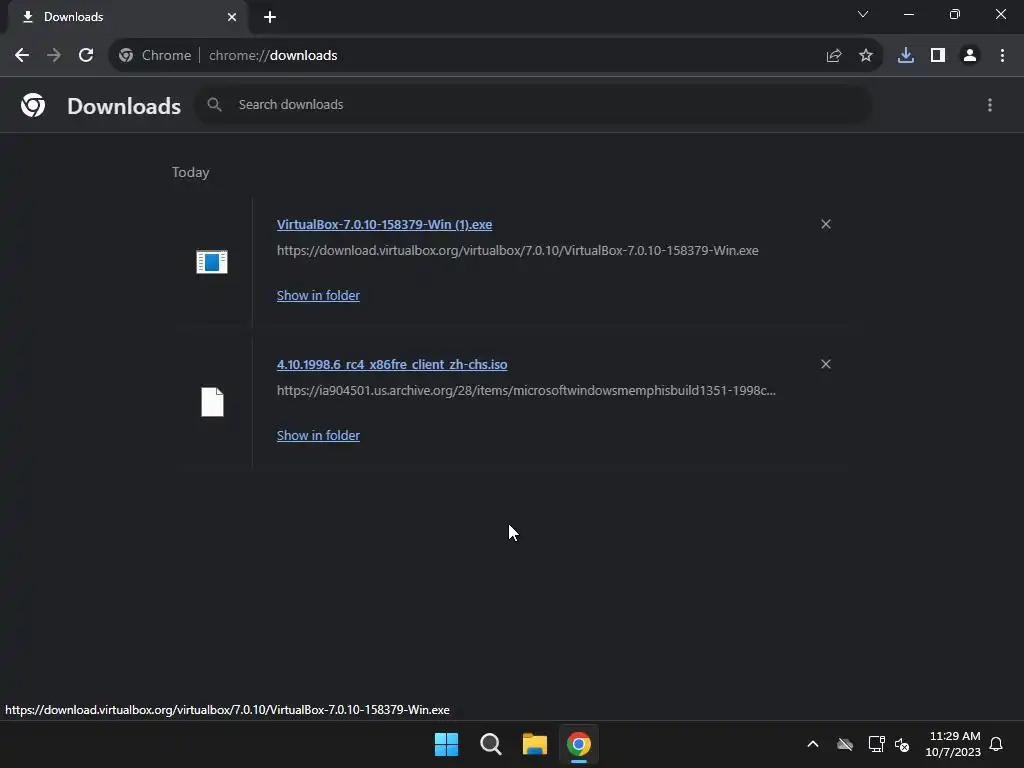Open taskbar Search
This screenshot has width=1024, height=768.
pyautogui.click(x=490, y=744)
